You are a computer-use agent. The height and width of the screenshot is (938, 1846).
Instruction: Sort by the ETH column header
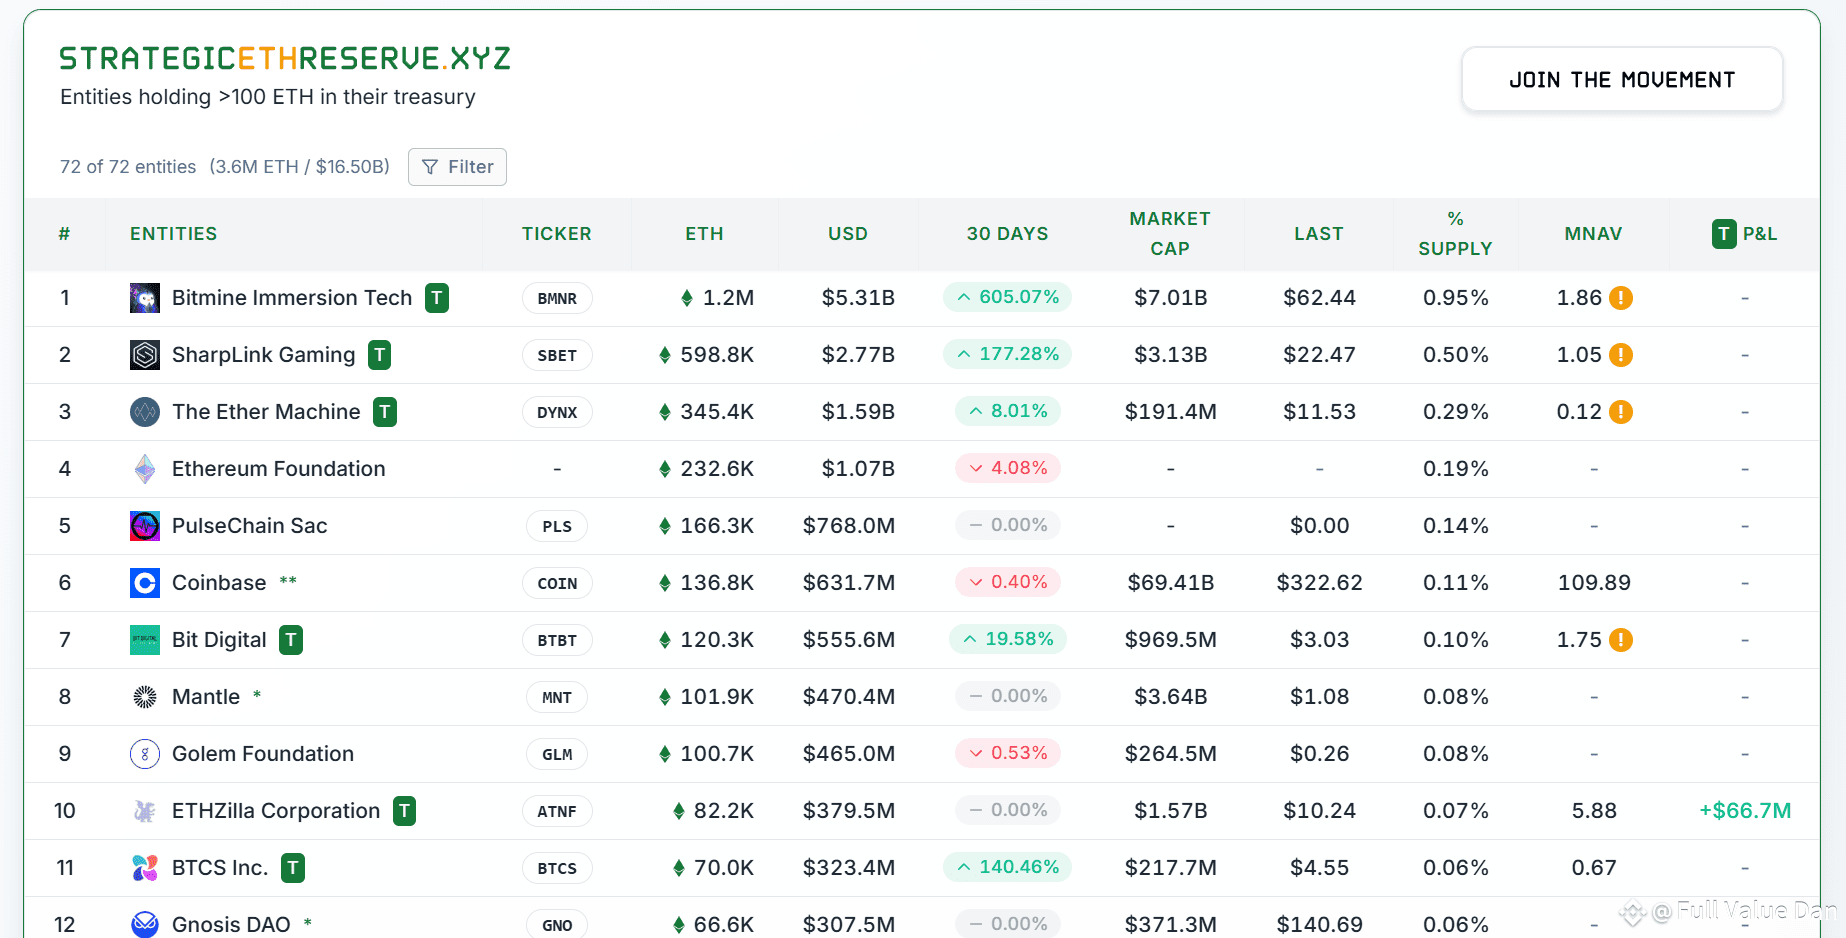[704, 234]
